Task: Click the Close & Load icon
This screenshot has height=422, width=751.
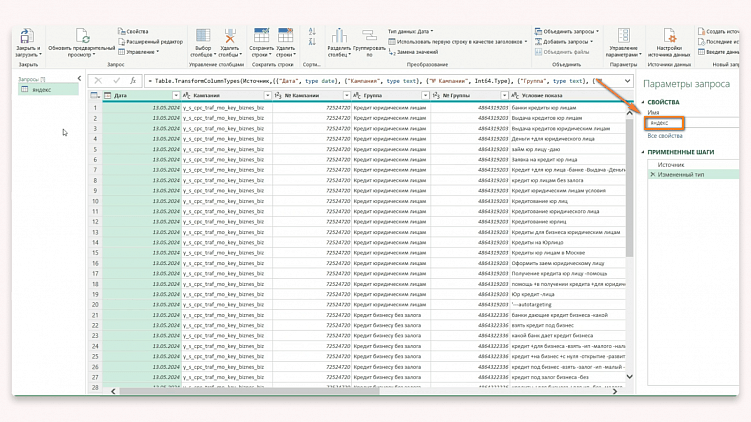Action: pyautogui.click(x=28, y=37)
